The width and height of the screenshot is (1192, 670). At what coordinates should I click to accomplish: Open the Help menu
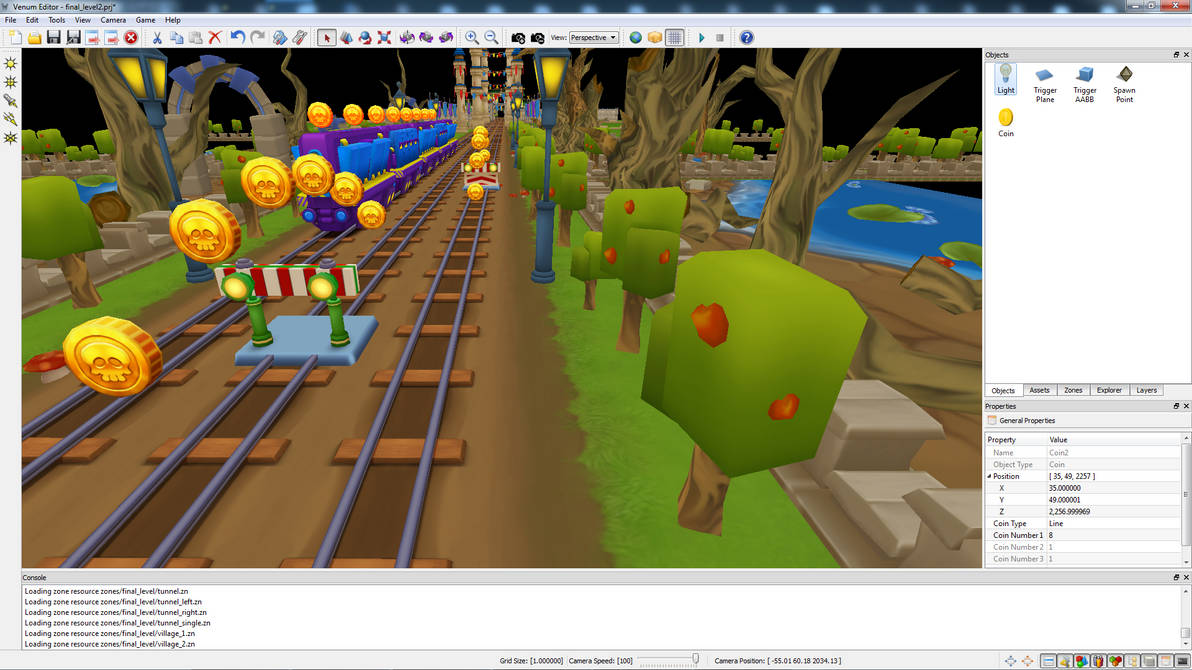click(x=173, y=20)
